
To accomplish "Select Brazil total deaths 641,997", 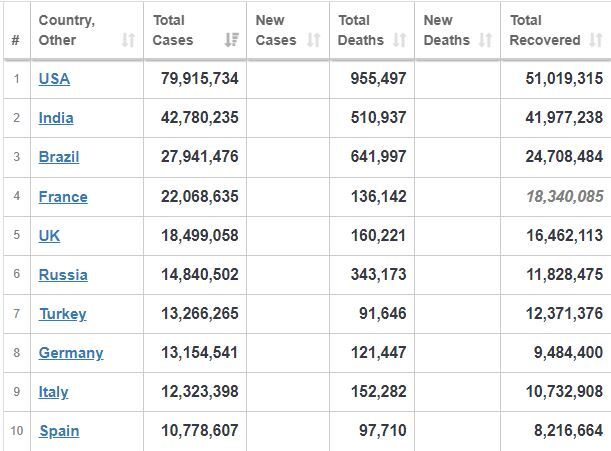I will tap(378, 156).
